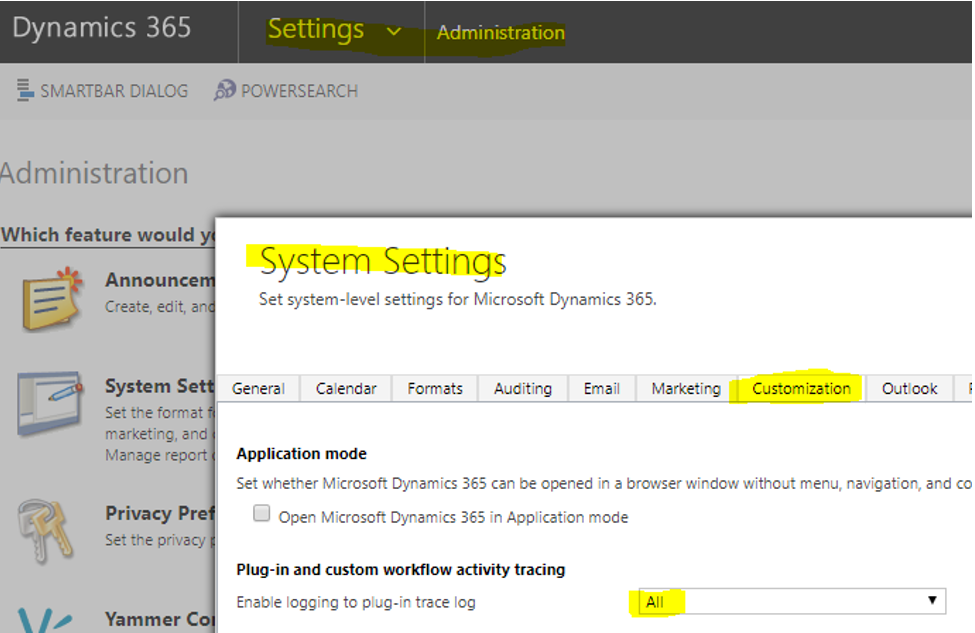Viewport: 975px width, 633px height.
Task: Select the Auditing tab
Action: (523, 389)
